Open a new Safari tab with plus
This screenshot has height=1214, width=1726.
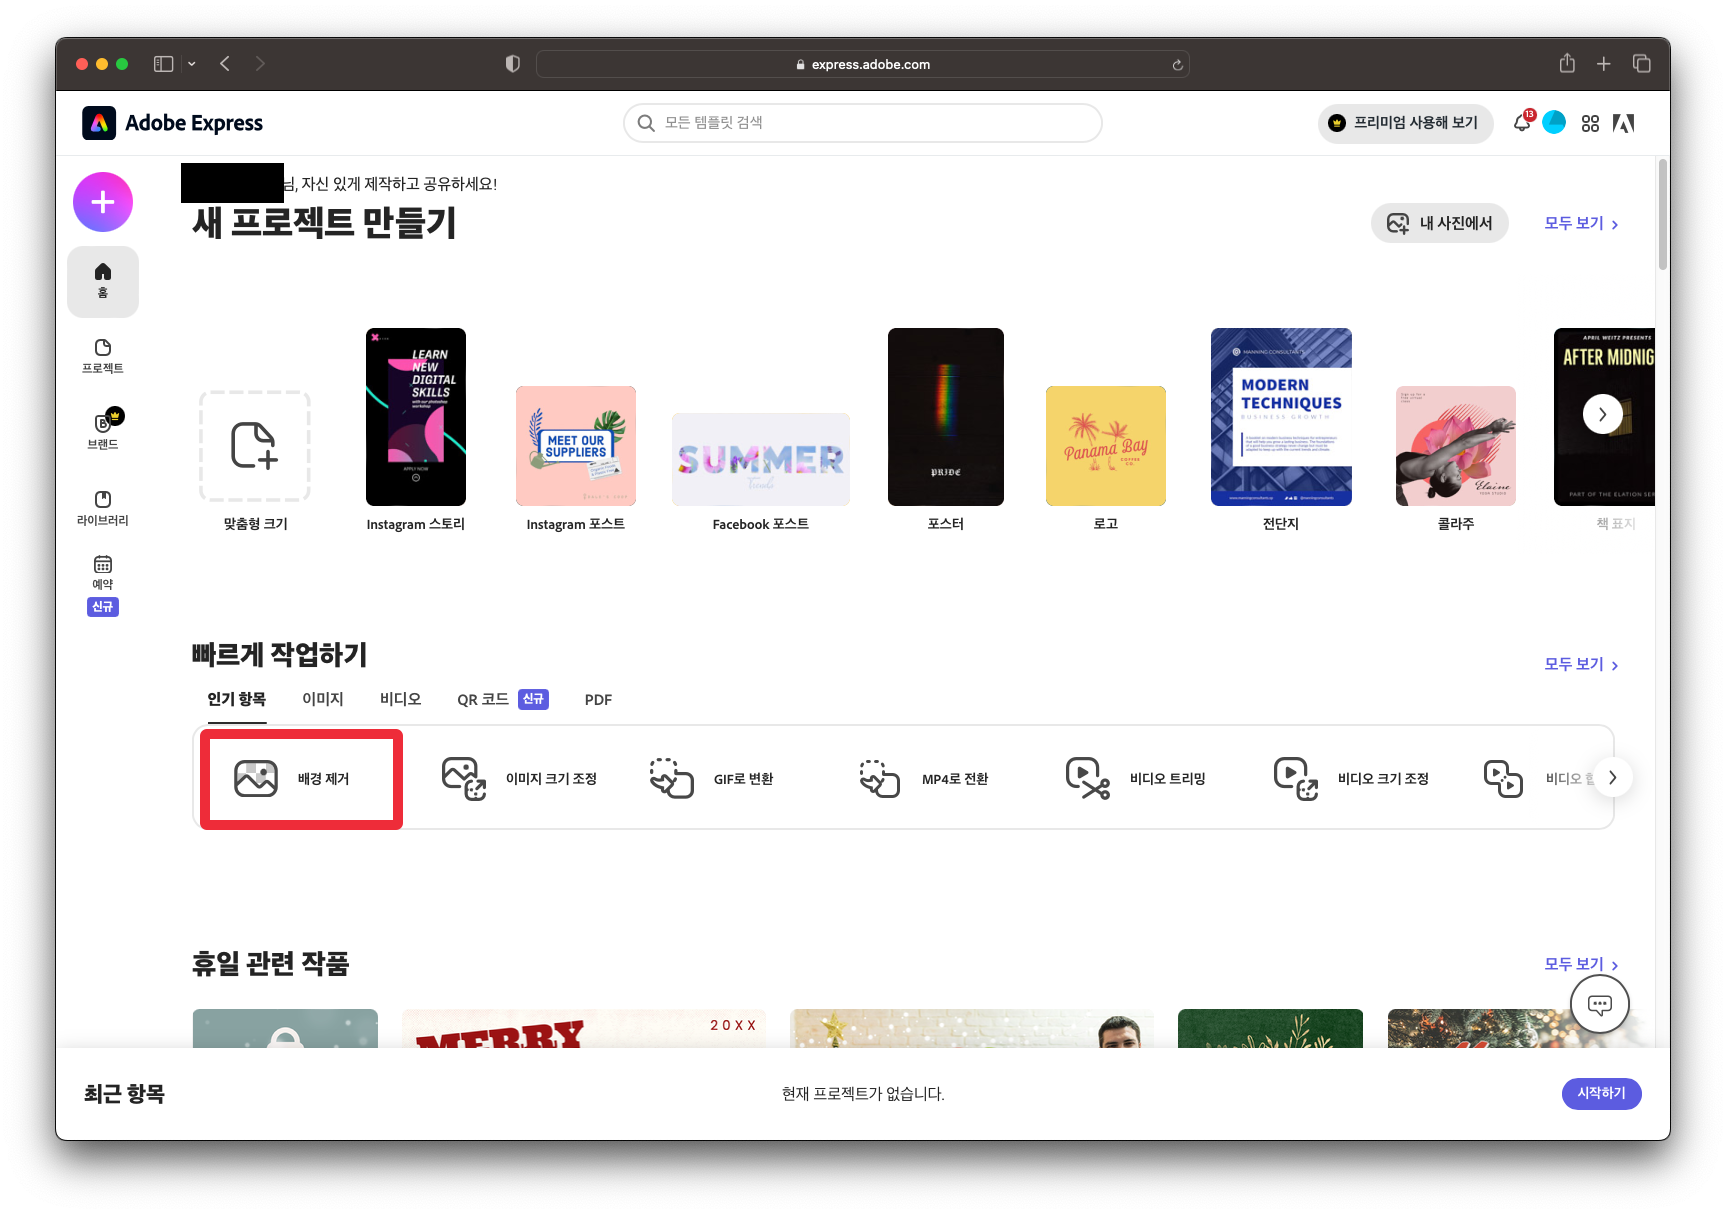[x=1604, y=64]
